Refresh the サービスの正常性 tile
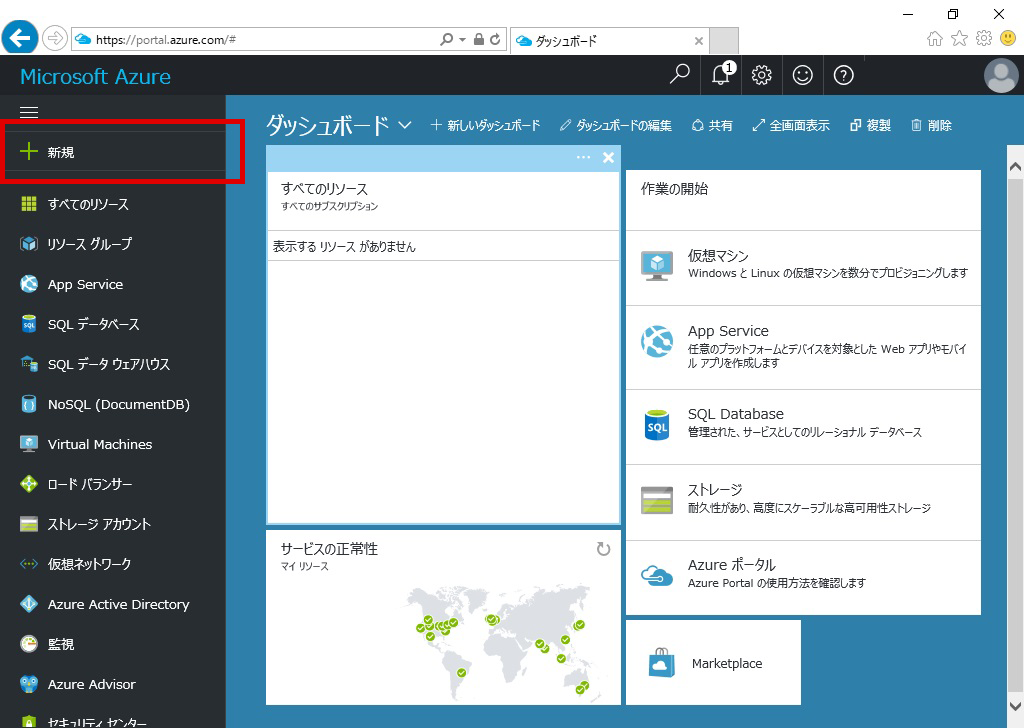1024x728 pixels. point(603,549)
